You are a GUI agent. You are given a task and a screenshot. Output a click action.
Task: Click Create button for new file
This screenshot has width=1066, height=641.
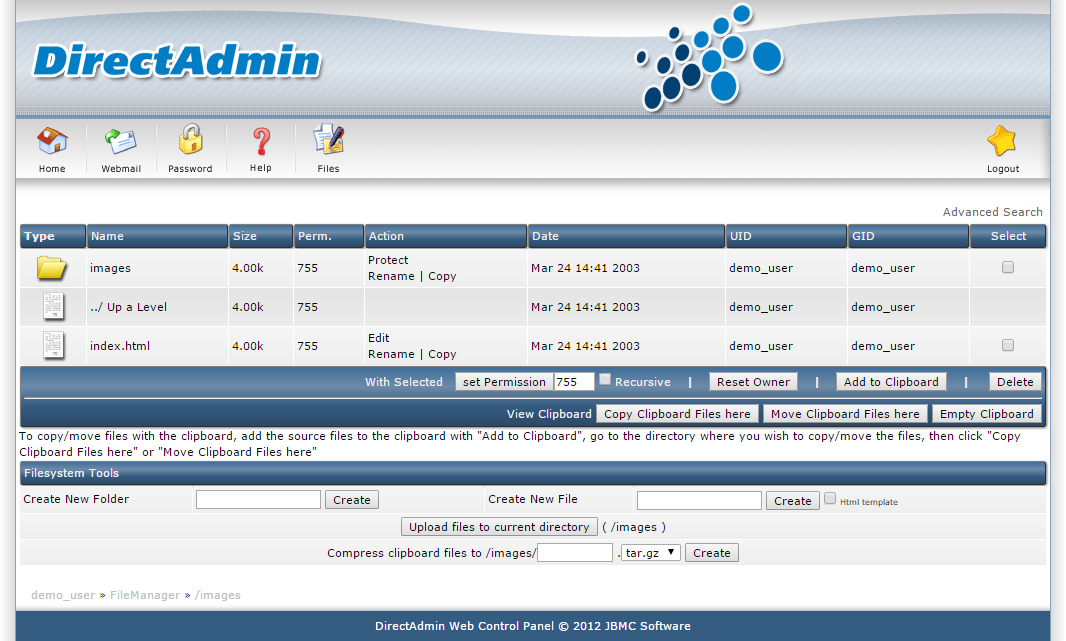793,501
